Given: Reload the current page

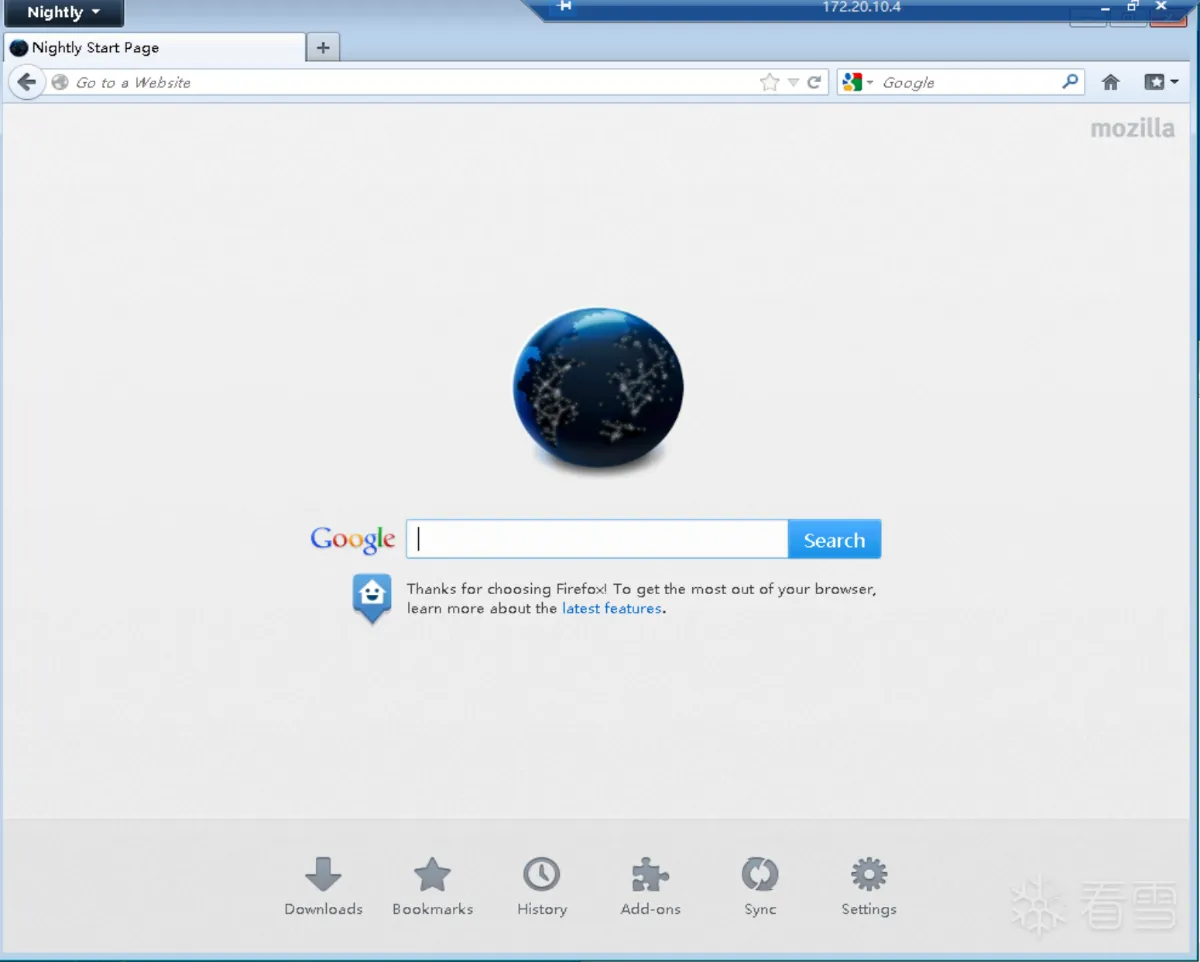Looking at the screenshot, I should pyautogui.click(x=815, y=83).
